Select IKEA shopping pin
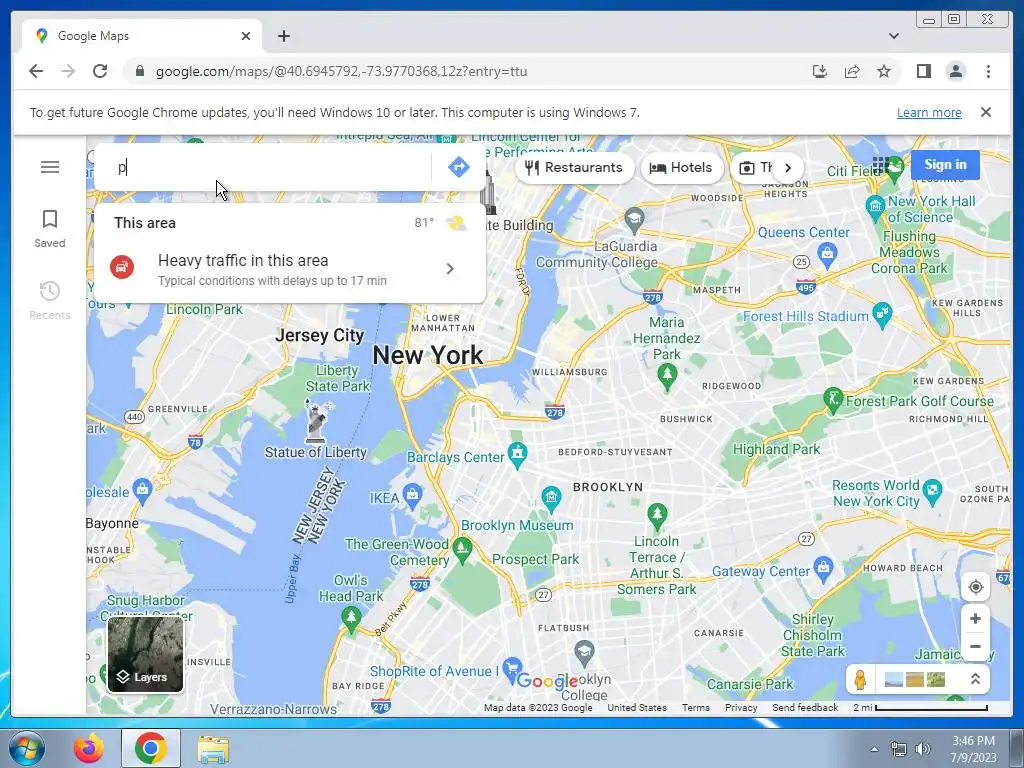This screenshot has width=1024, height=768. 413,496
